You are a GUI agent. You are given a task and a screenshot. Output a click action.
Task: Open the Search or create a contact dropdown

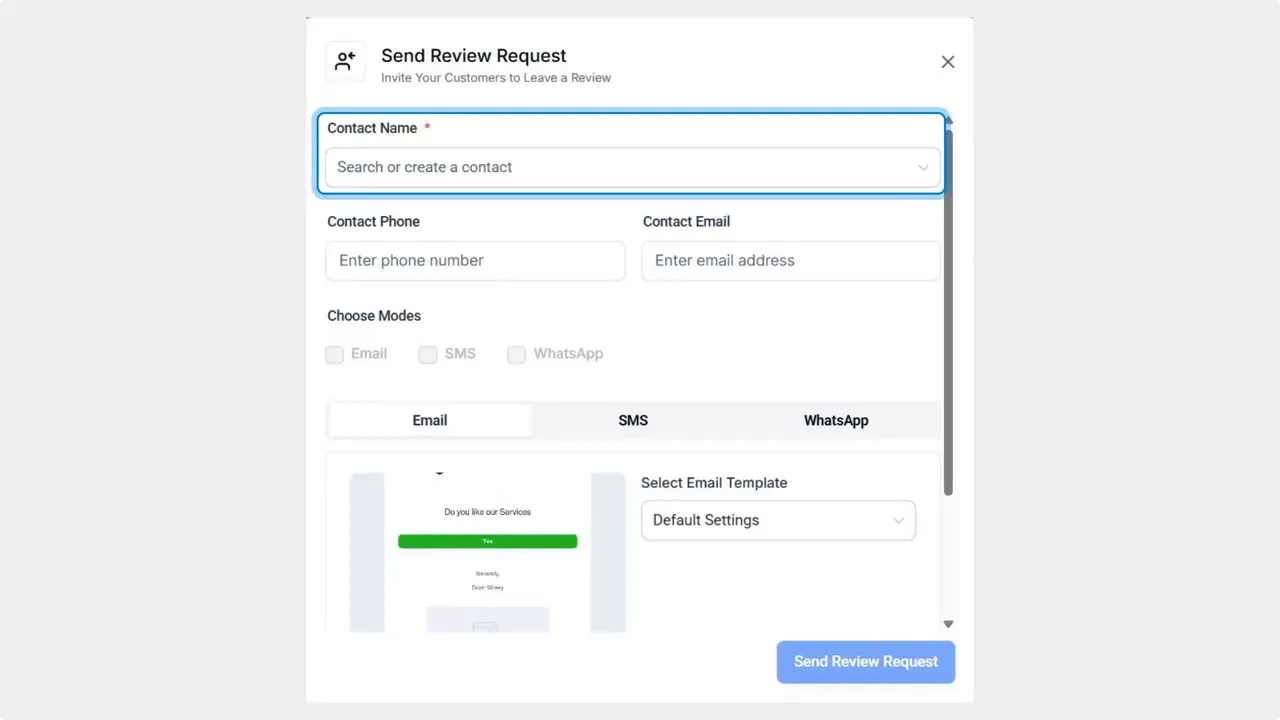[x=632, y=167]
